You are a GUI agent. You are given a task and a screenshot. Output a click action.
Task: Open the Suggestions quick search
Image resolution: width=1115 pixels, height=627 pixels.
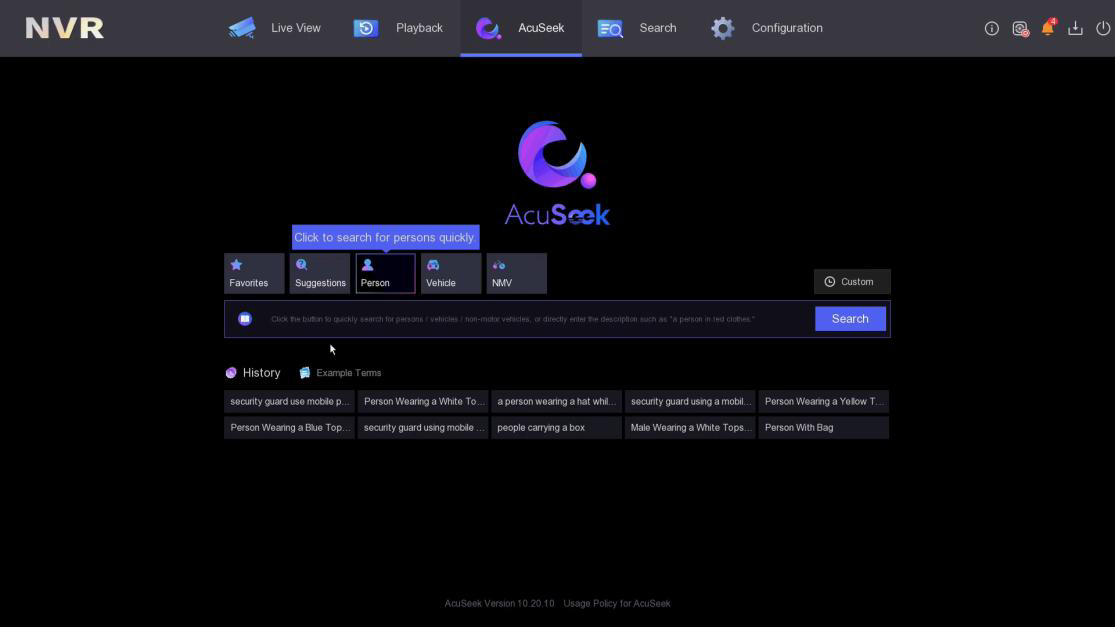[320, 273]
